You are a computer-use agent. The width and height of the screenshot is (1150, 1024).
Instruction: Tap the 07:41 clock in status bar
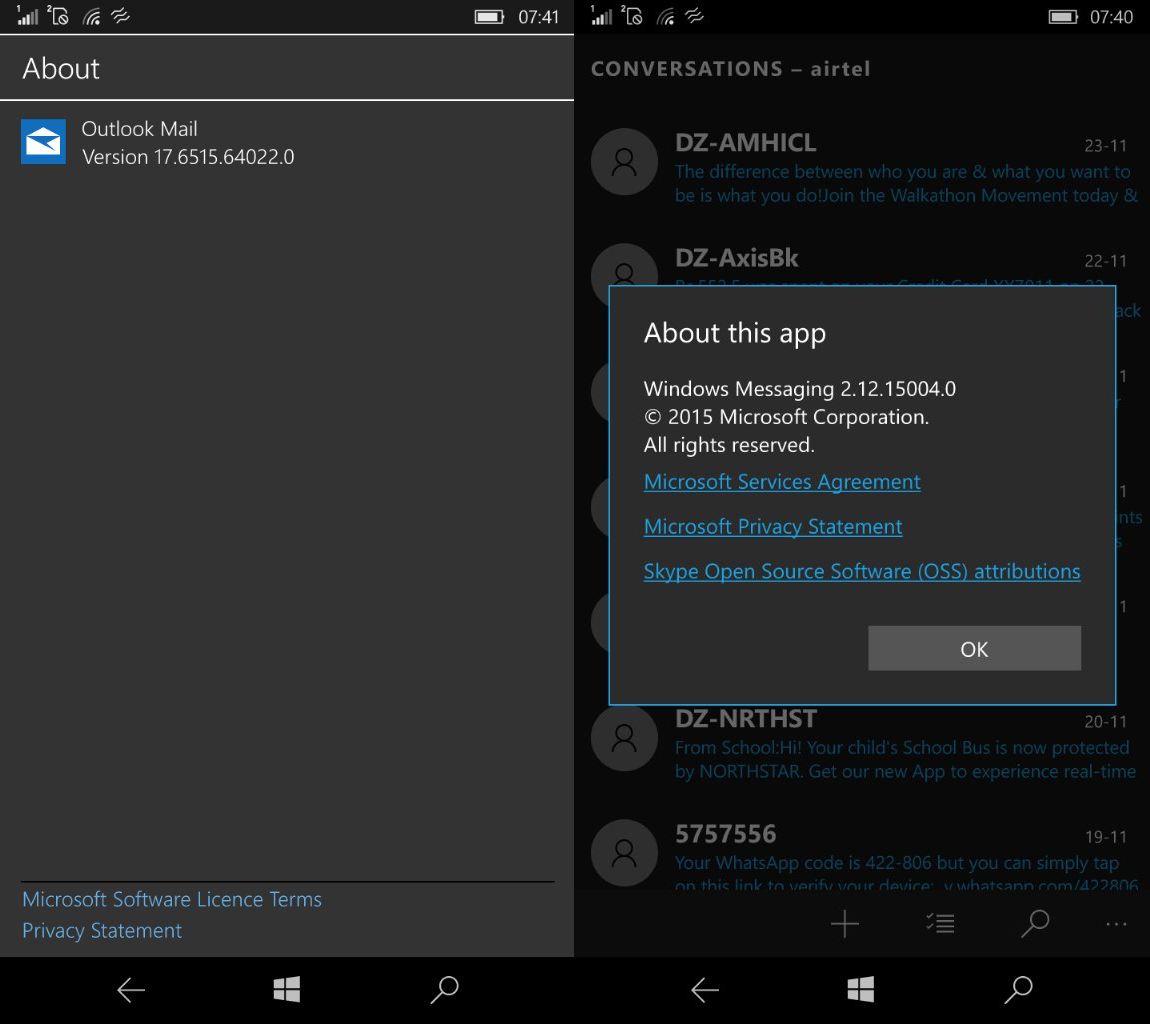(538, 17)
